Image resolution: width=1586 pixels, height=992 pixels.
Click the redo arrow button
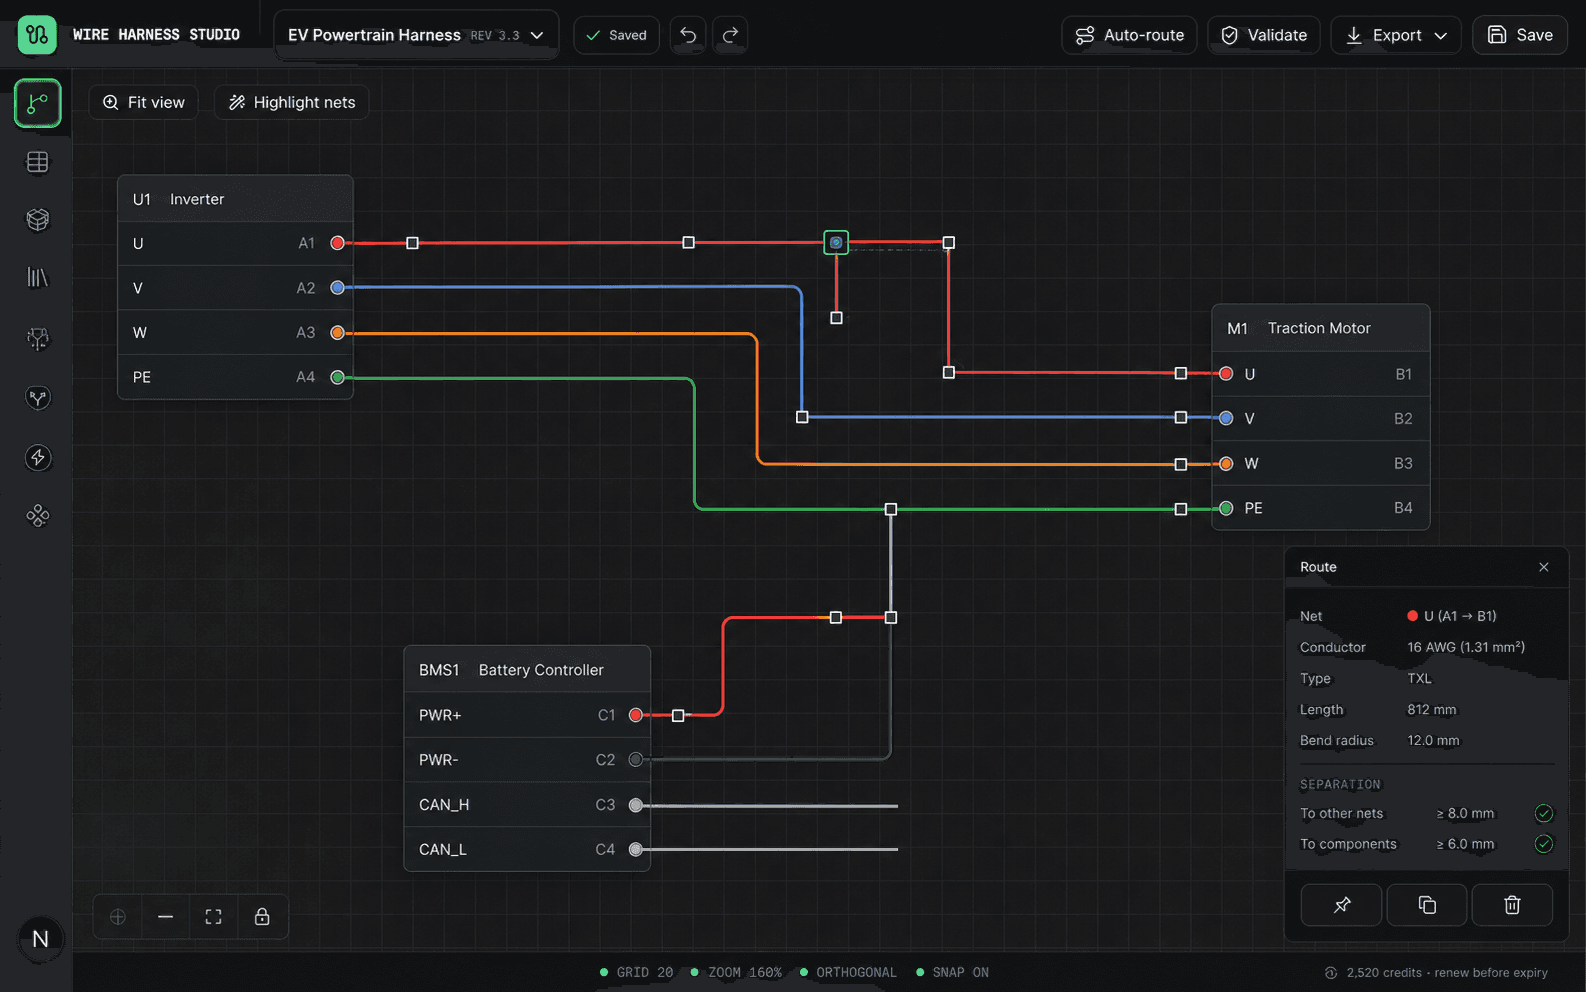[x=730, y=35]
